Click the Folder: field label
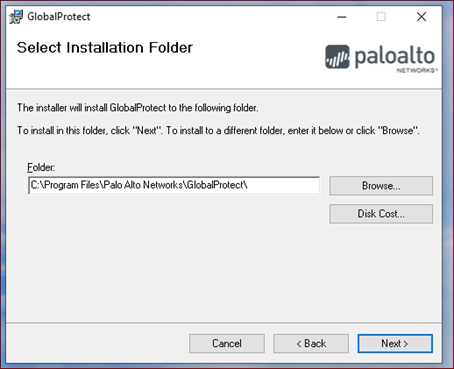Viewport: 454px width, 369px height. tap(41, 167)
